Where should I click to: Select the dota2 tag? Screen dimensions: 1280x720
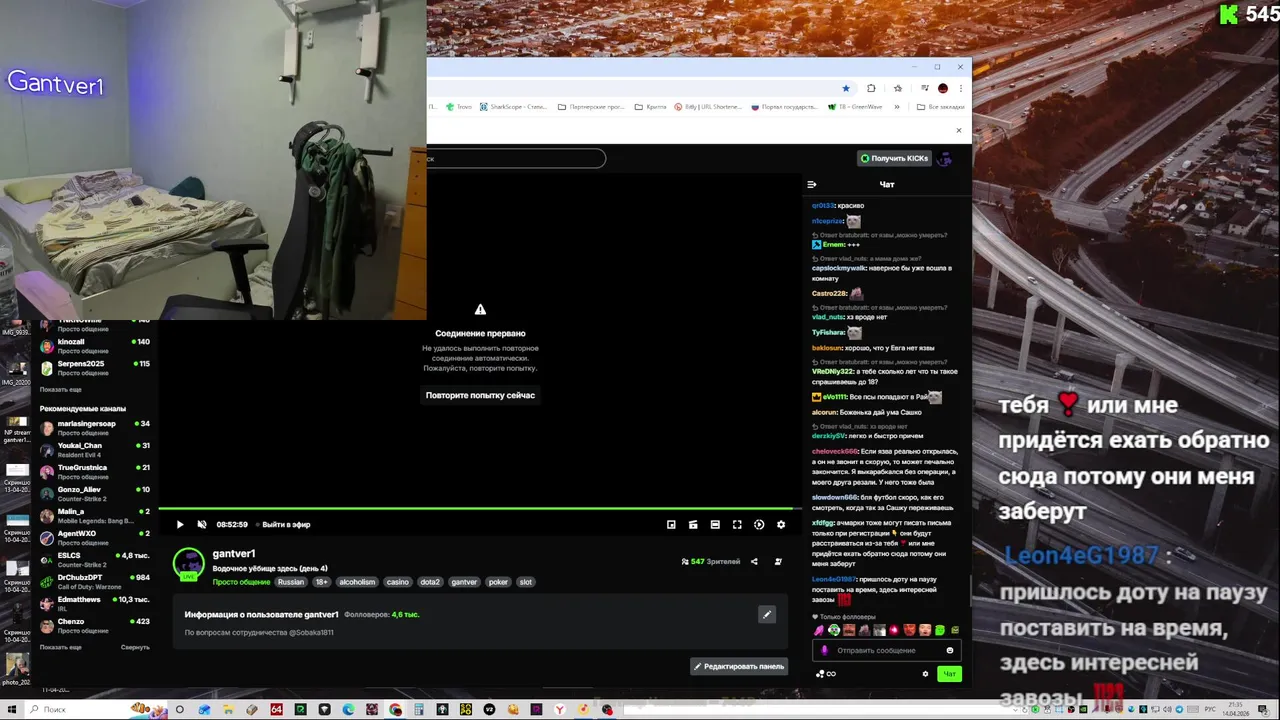pos(429,582)
